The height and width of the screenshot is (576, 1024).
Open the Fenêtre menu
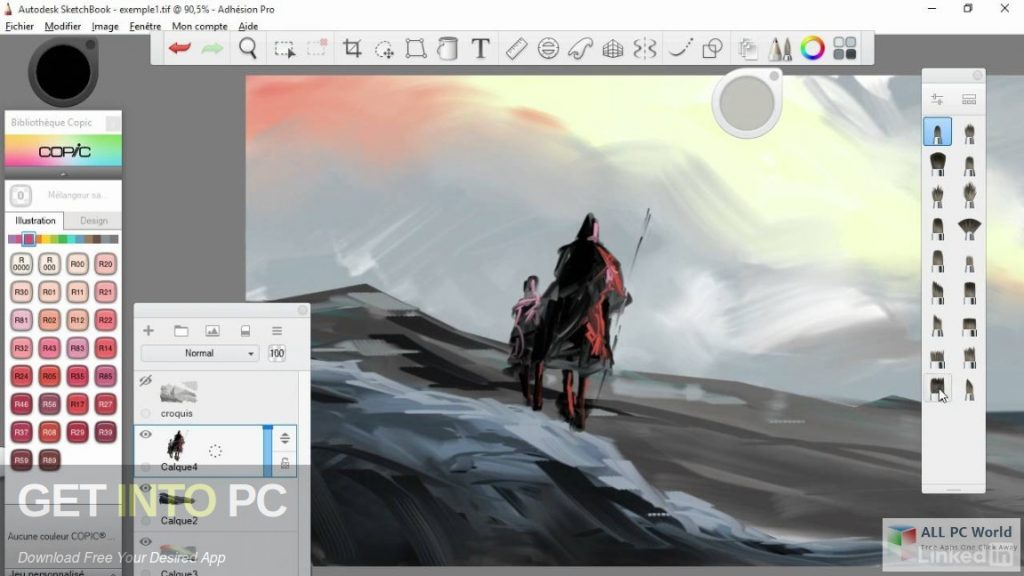144,25
